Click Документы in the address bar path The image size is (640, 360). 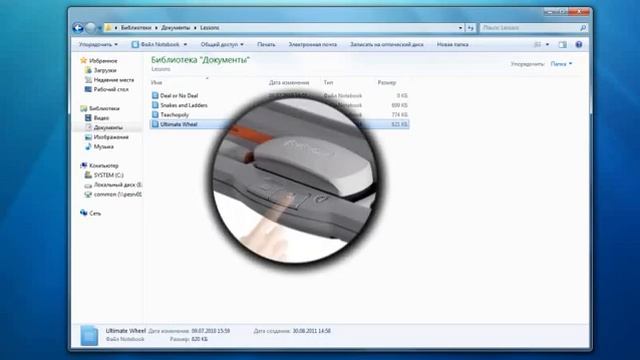[x=176, y=28]
